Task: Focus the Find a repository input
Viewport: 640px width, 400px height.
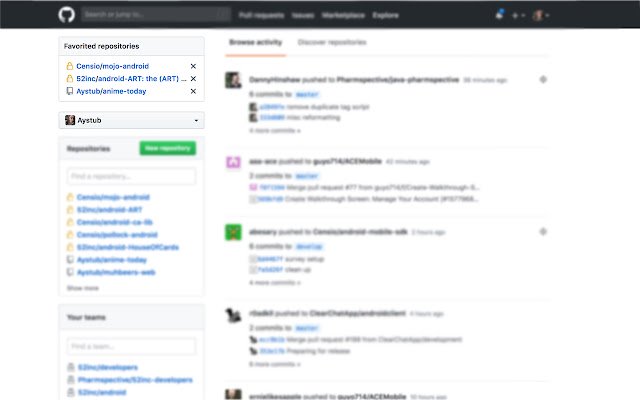Action: [131, 176]
